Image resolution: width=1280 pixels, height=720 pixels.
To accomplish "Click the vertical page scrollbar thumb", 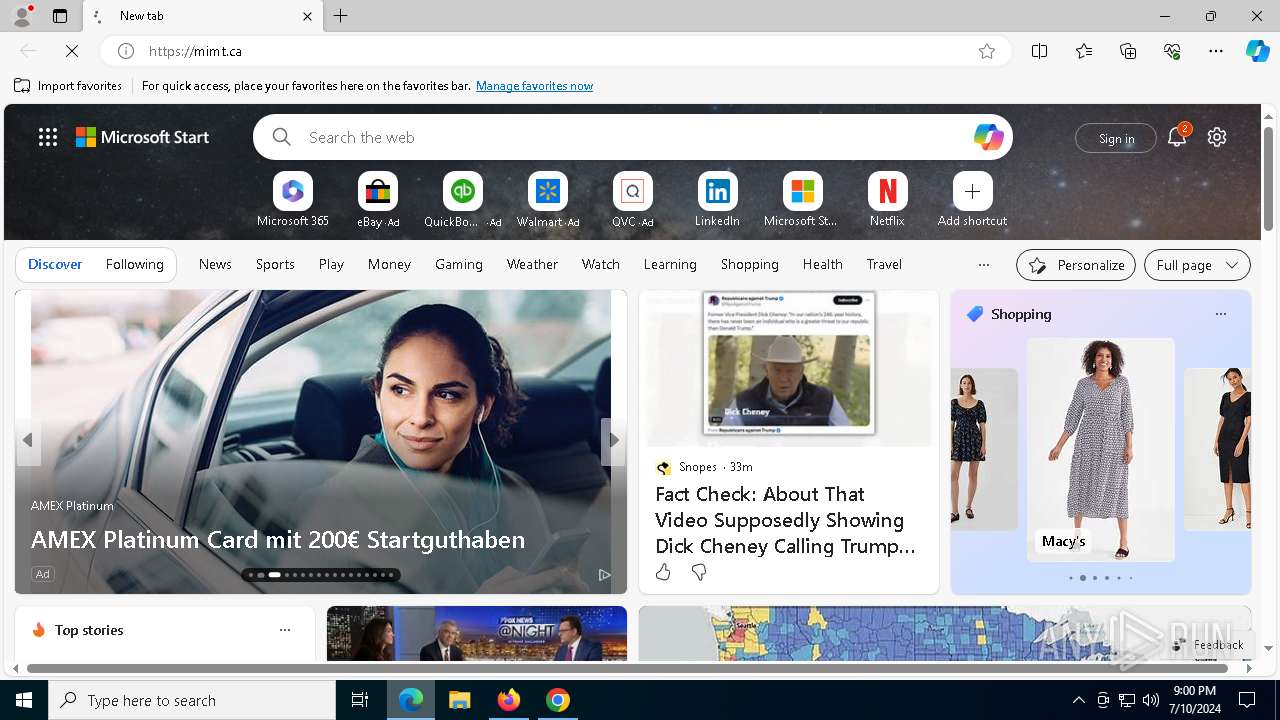I will pyautogui.click(x=1268, y=178).
